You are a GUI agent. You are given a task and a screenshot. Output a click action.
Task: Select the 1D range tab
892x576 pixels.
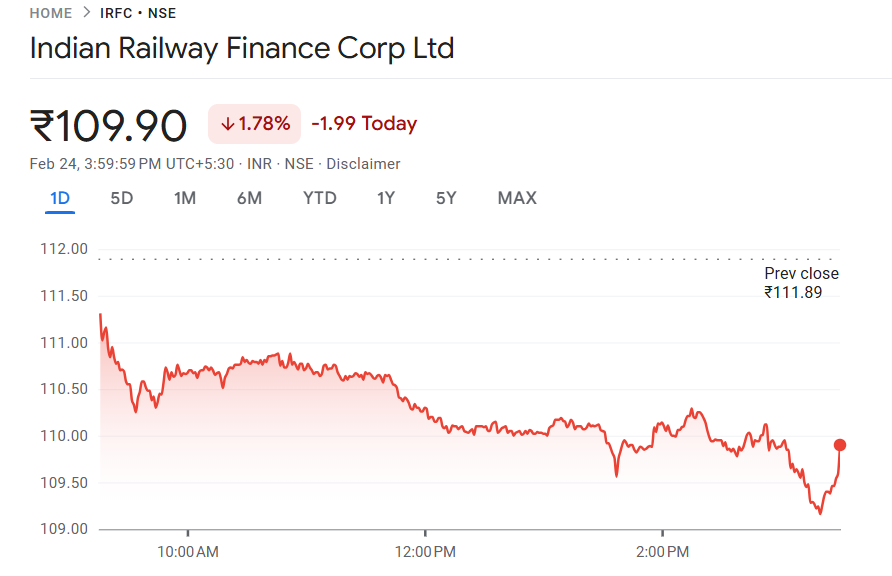60,198
